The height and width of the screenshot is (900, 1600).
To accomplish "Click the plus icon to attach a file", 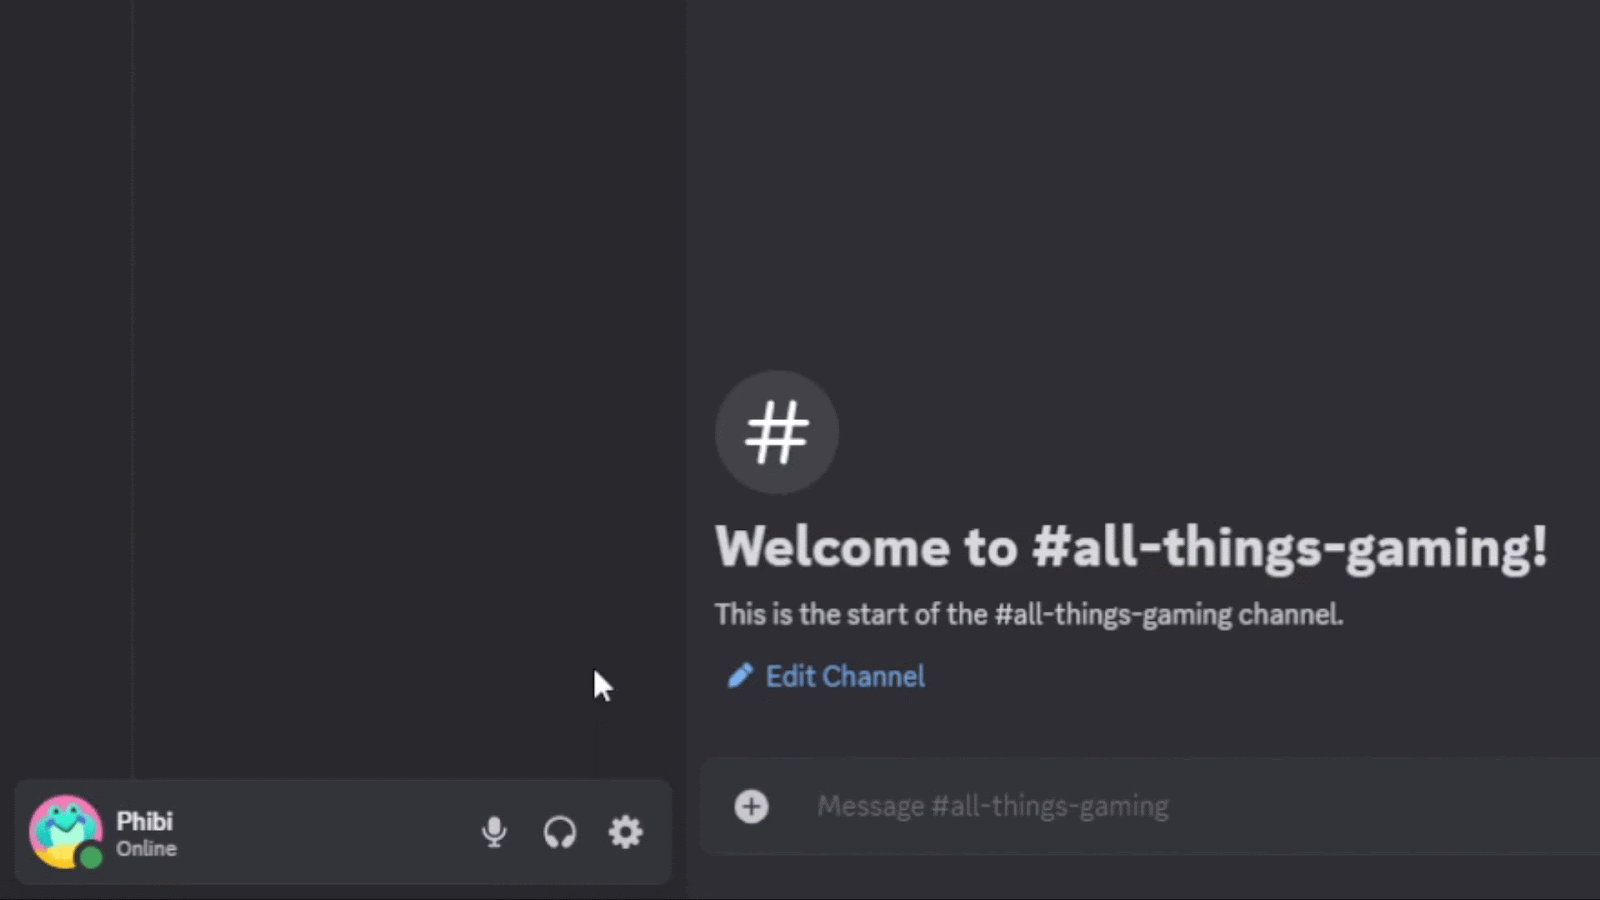I will coord(752,806).
